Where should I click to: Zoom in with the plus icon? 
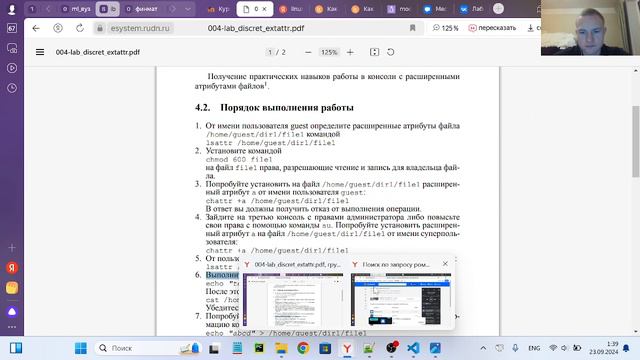[x=350, y=52]
